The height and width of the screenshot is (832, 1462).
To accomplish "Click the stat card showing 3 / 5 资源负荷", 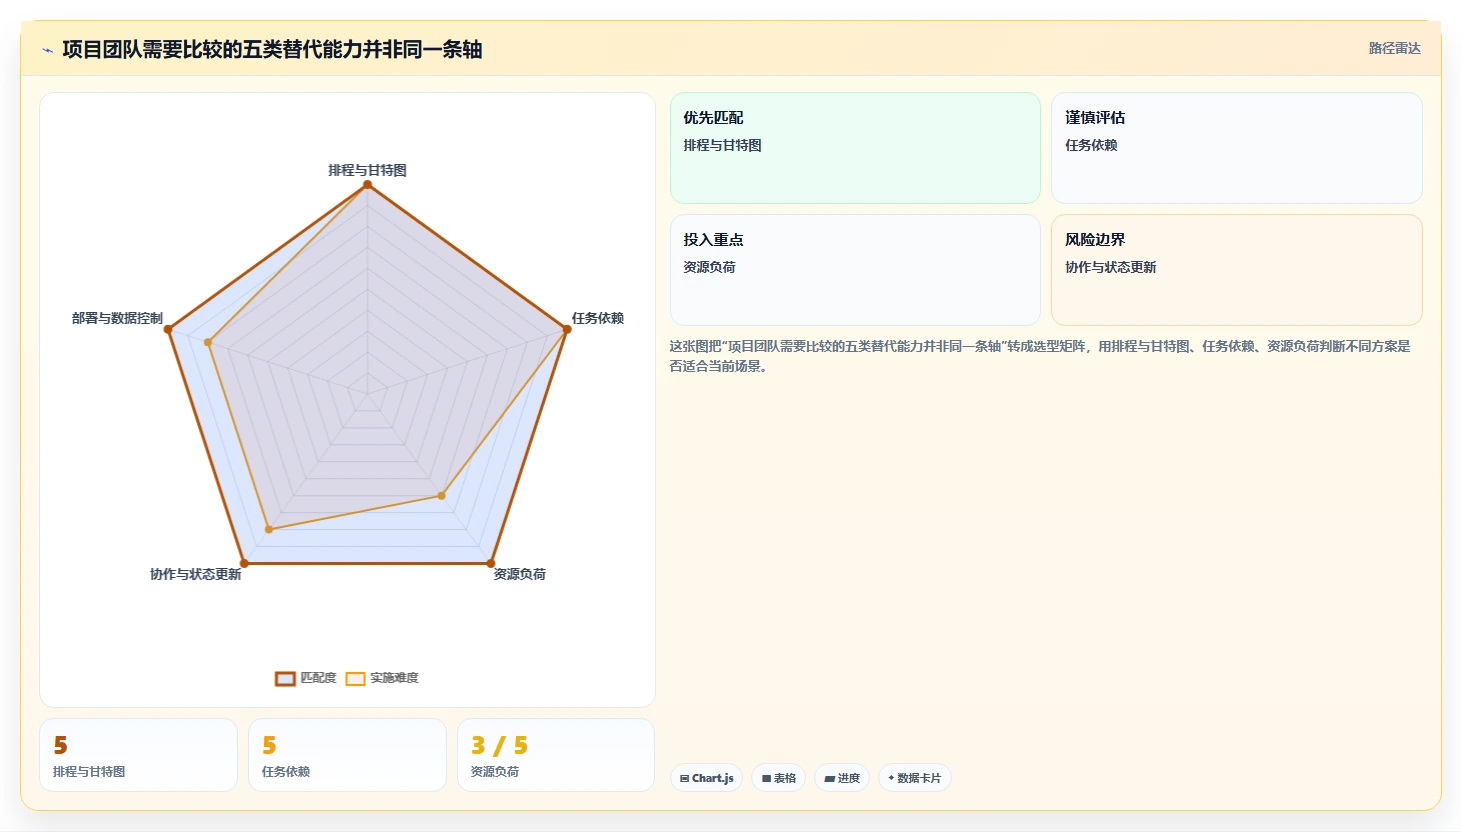I will (556, 755).
